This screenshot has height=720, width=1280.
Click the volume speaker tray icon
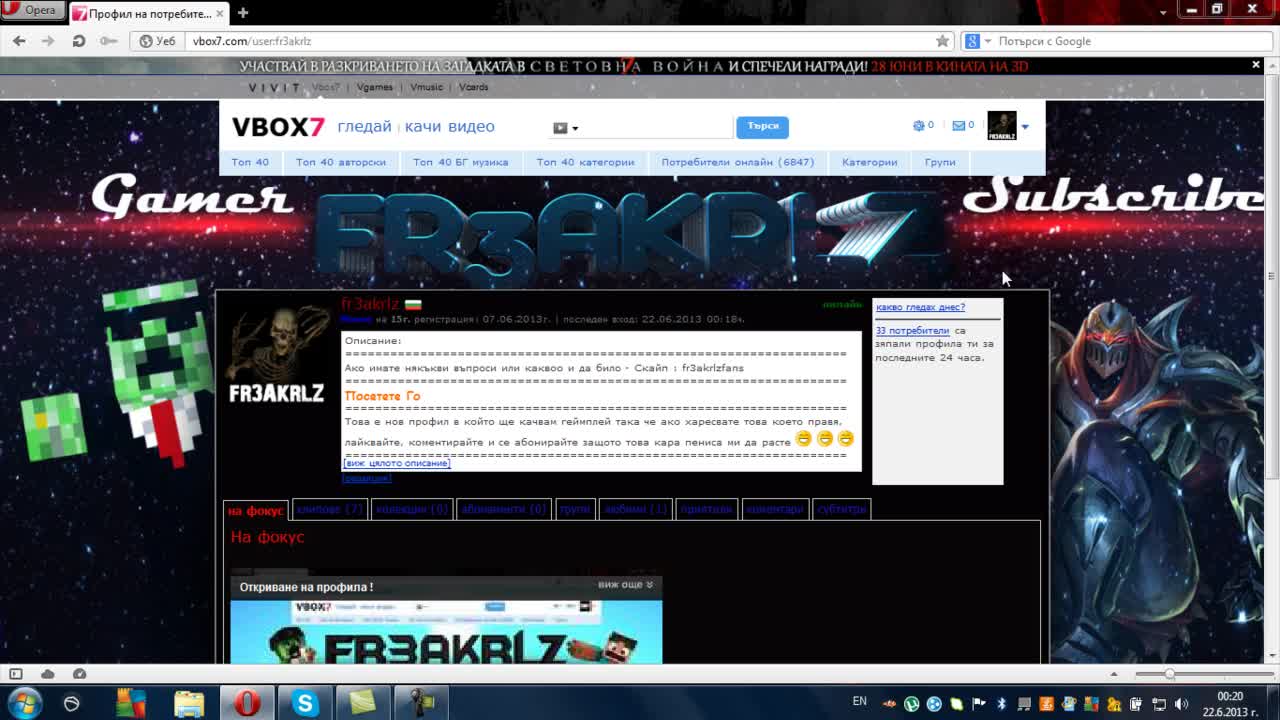click(x=1181, y=704)
